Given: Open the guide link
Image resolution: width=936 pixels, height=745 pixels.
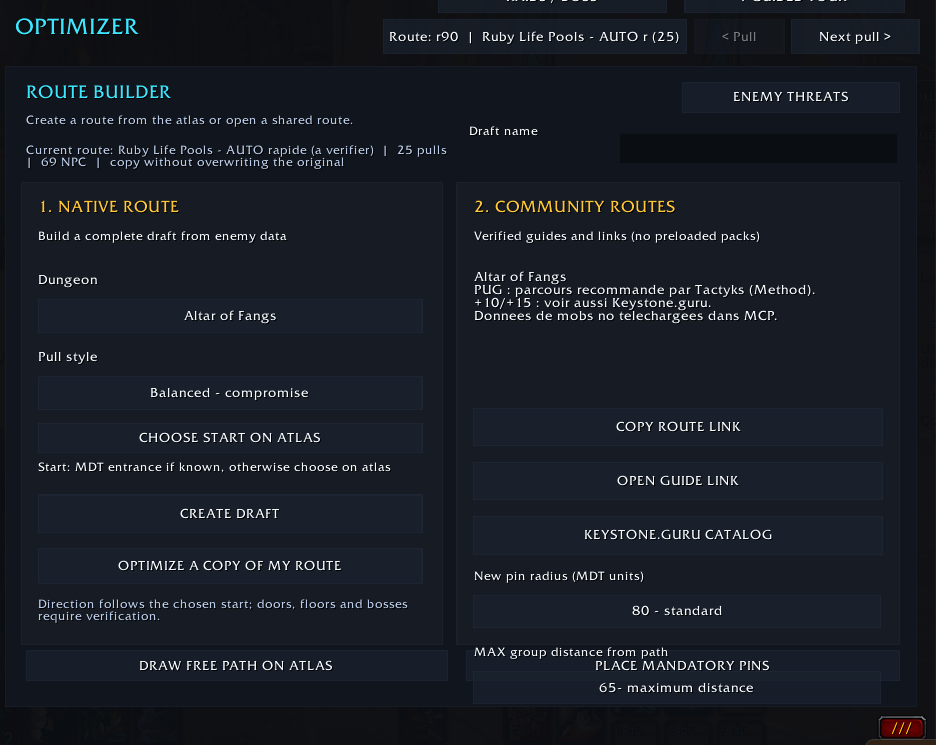Looking at the screenshot, I should click(678, 481).
